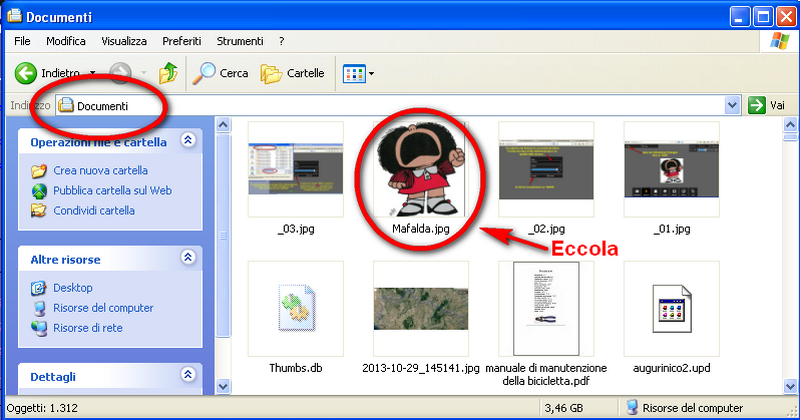This screenshot has width=800, height=420.
Task: Click the _03.jpg file name
Action: coord(296,229)
